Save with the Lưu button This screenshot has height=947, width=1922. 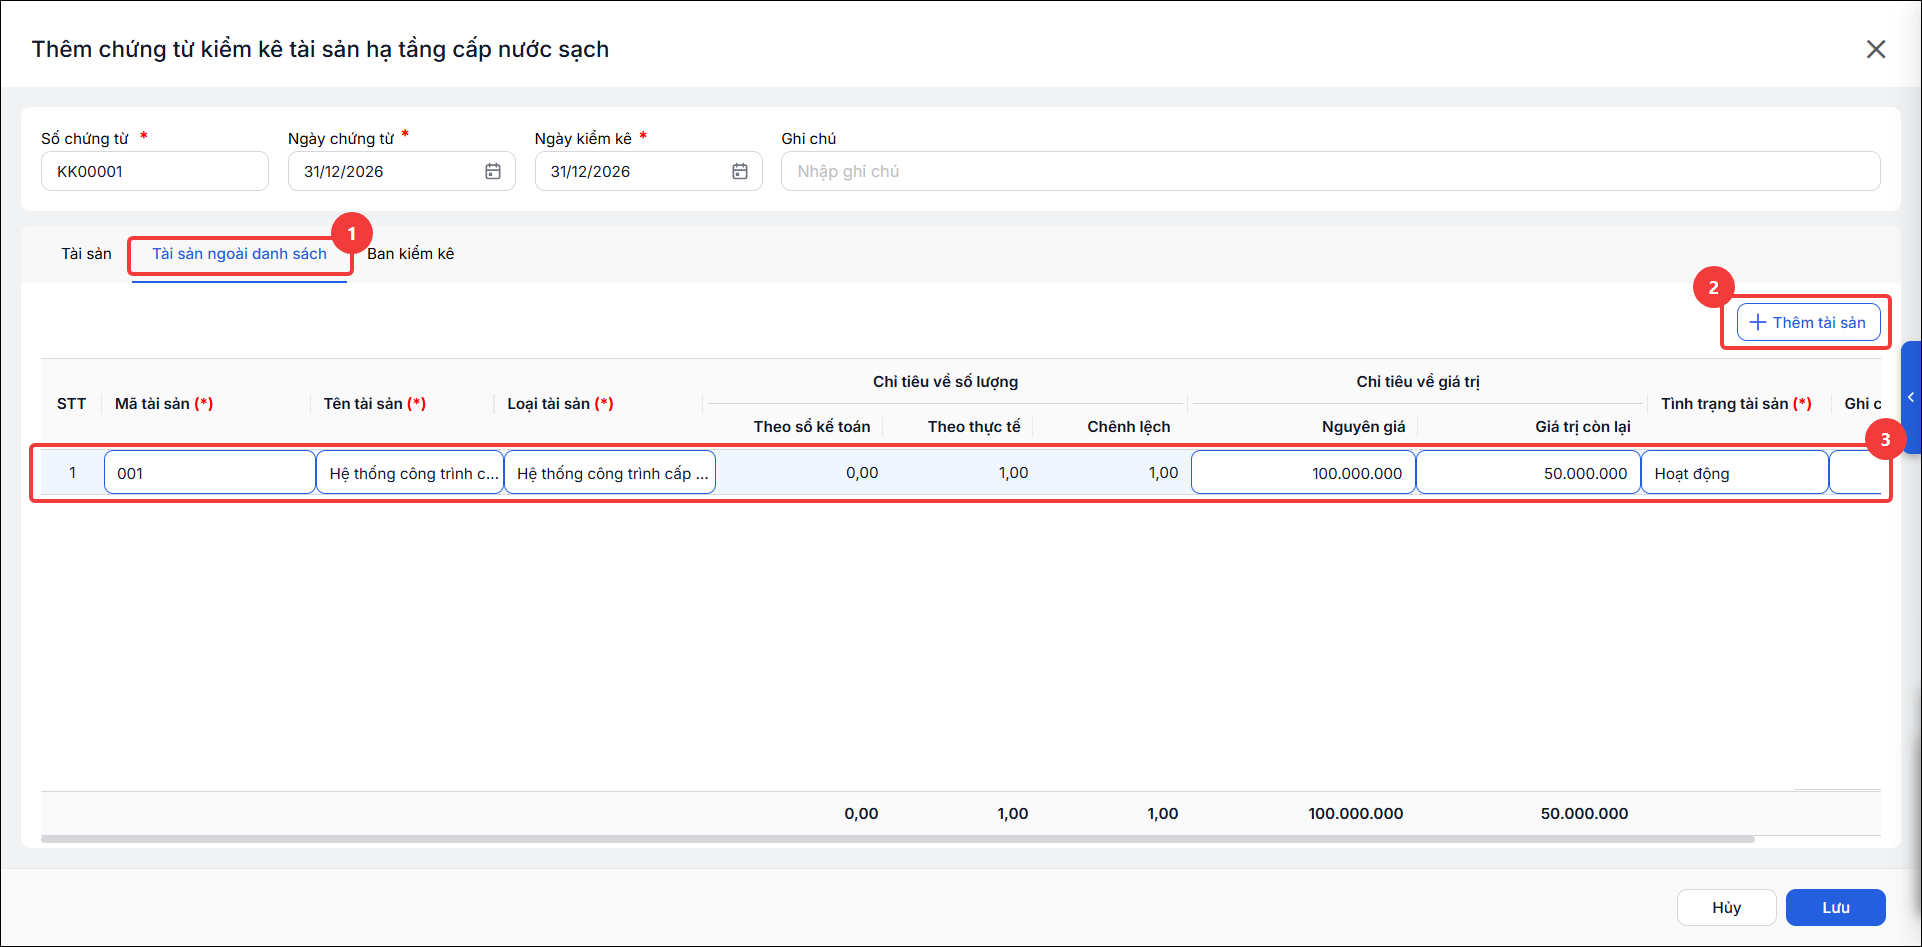(1835, 907)
